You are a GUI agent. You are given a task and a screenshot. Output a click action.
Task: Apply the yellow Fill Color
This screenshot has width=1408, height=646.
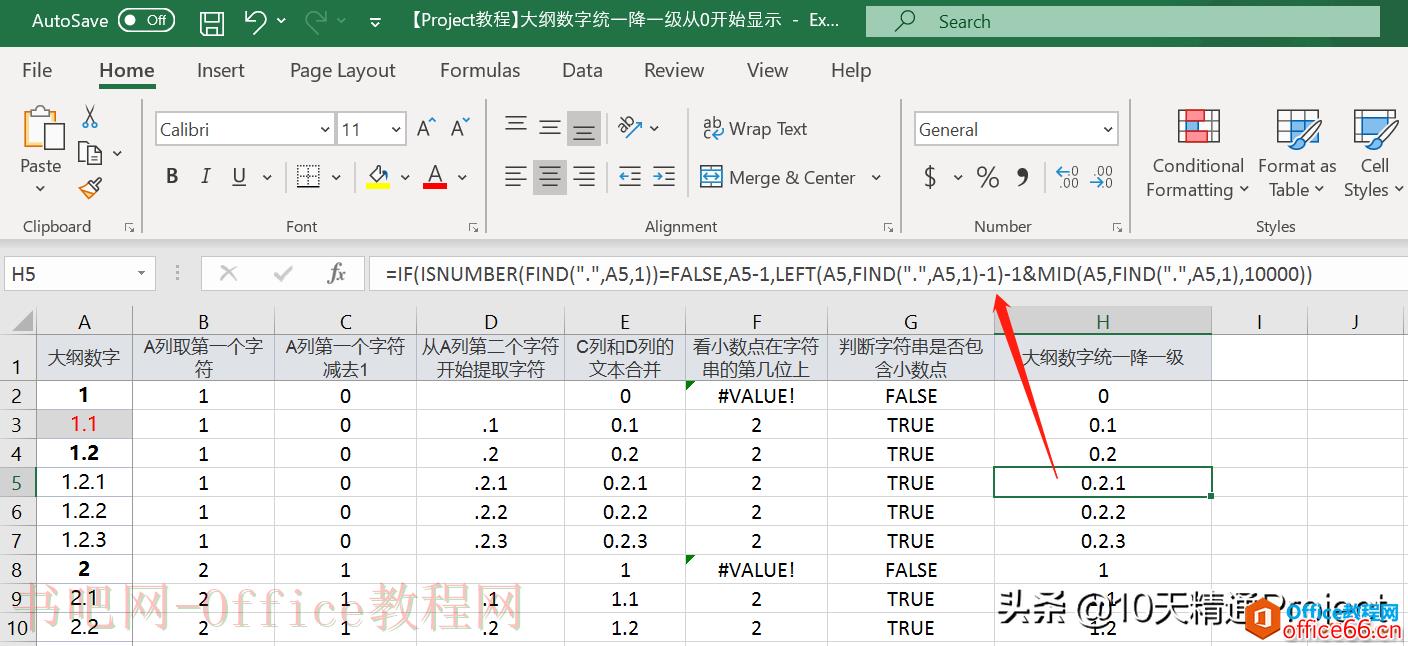coord(378,177)
